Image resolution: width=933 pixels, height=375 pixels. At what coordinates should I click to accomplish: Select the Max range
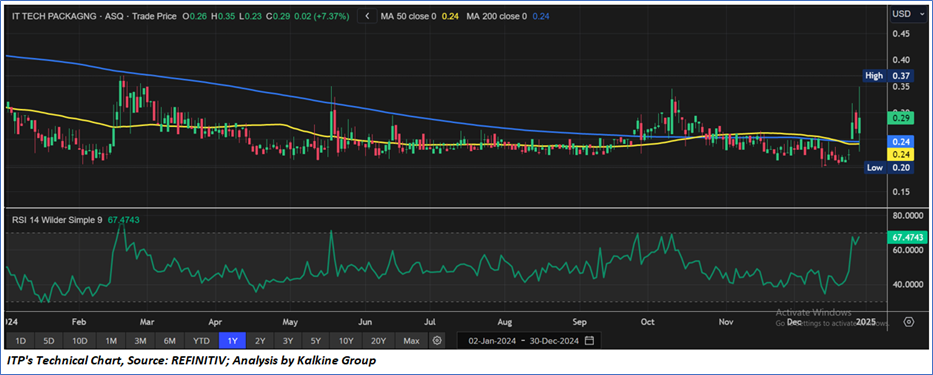(411, 340)
